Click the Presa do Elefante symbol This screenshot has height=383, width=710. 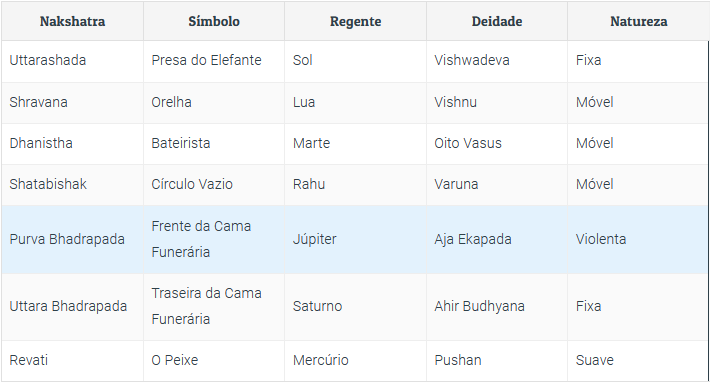point(206,60)
